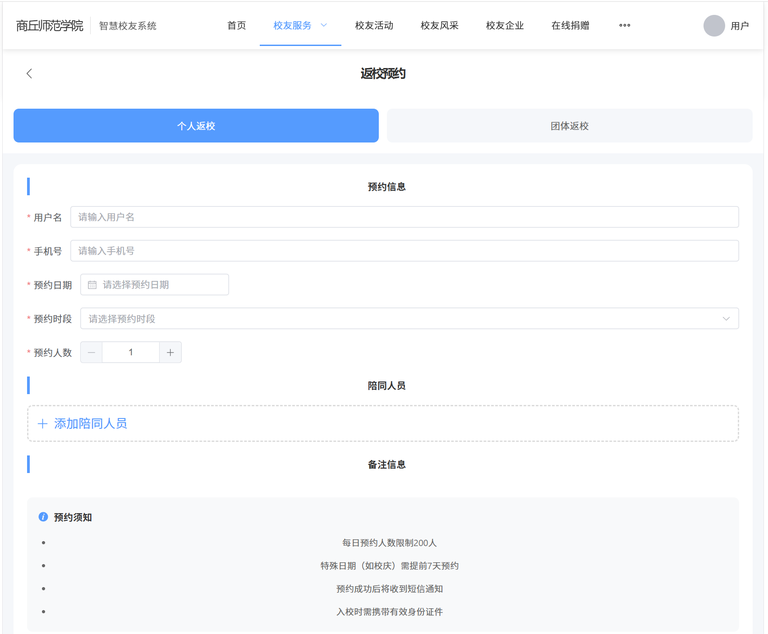The image size is (768, 634).
Task: Switch to the 个人返校 tab
Action: (x=196, y=126)
